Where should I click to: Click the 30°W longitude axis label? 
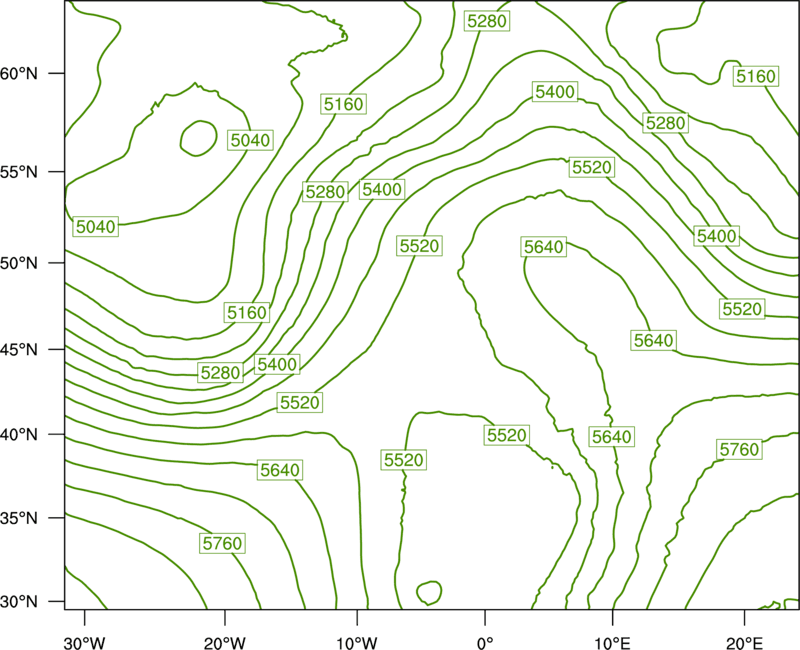(x=84, y=643)
